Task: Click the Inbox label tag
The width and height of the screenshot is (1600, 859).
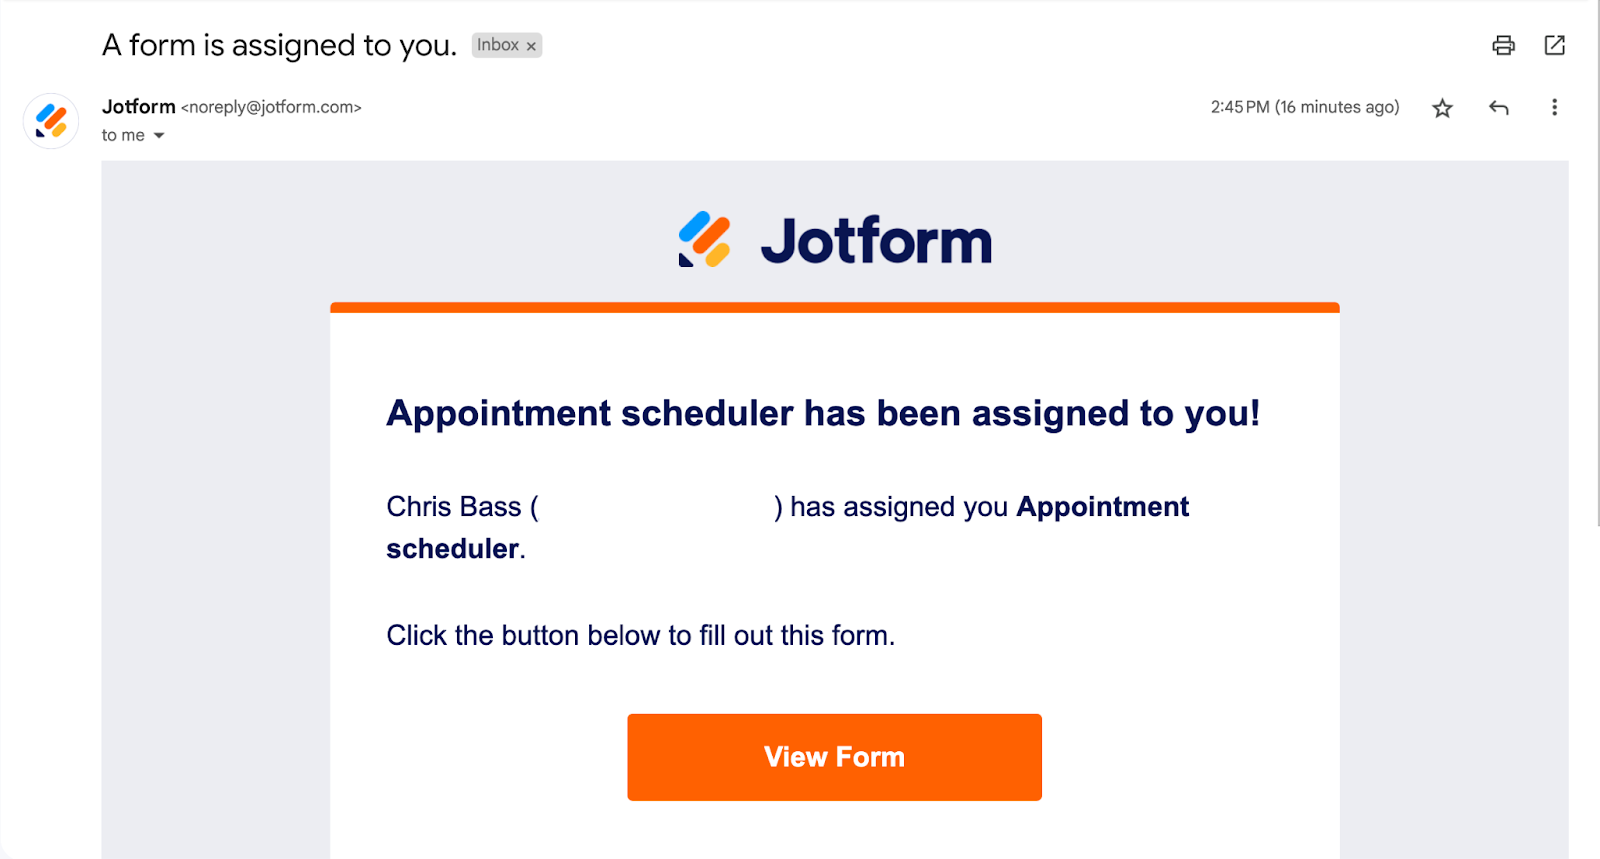Action: coord(497,45)
